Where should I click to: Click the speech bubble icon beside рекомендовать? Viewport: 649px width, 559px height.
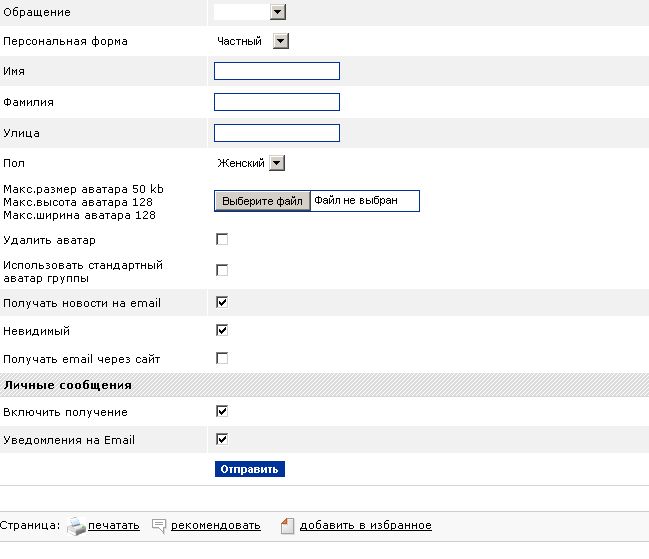(x=159, y=526)
